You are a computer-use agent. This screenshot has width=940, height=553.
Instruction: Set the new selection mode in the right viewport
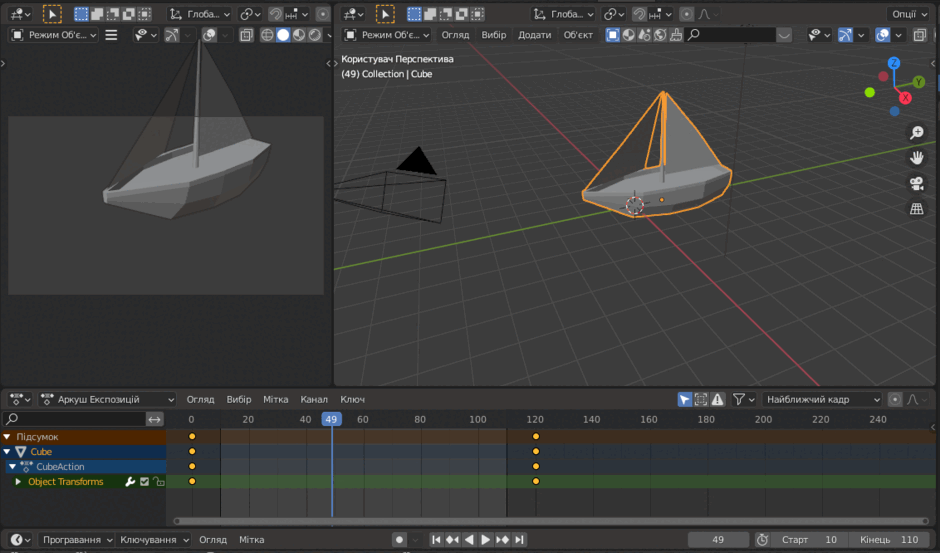pyautogui.click(x=414, y=14)
